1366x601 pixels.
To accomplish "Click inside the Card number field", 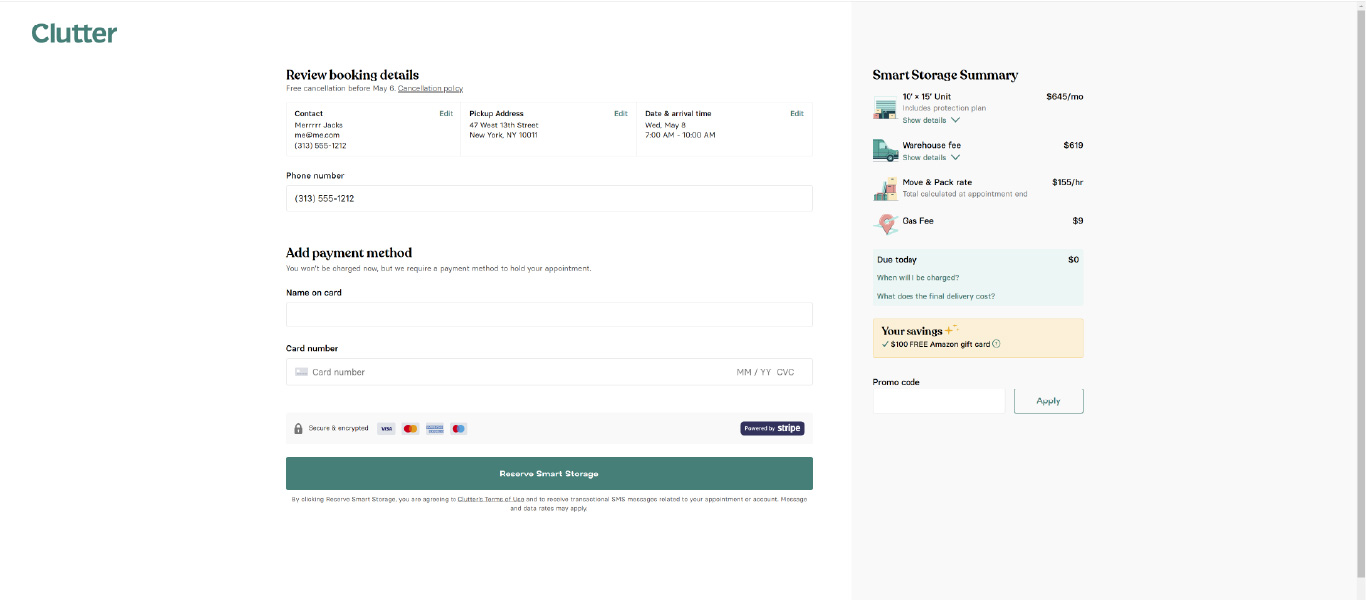I will [450, 371].
